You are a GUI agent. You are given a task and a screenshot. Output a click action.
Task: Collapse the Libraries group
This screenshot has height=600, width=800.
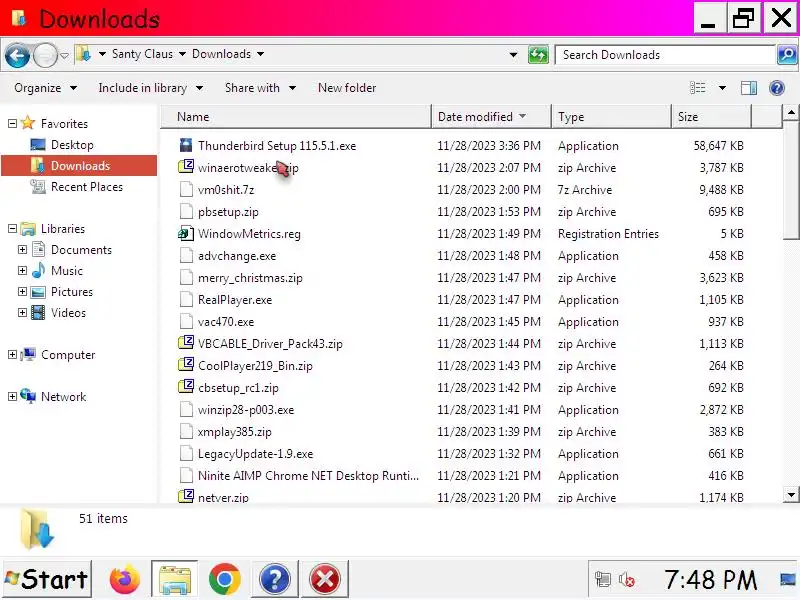[12, 229]
